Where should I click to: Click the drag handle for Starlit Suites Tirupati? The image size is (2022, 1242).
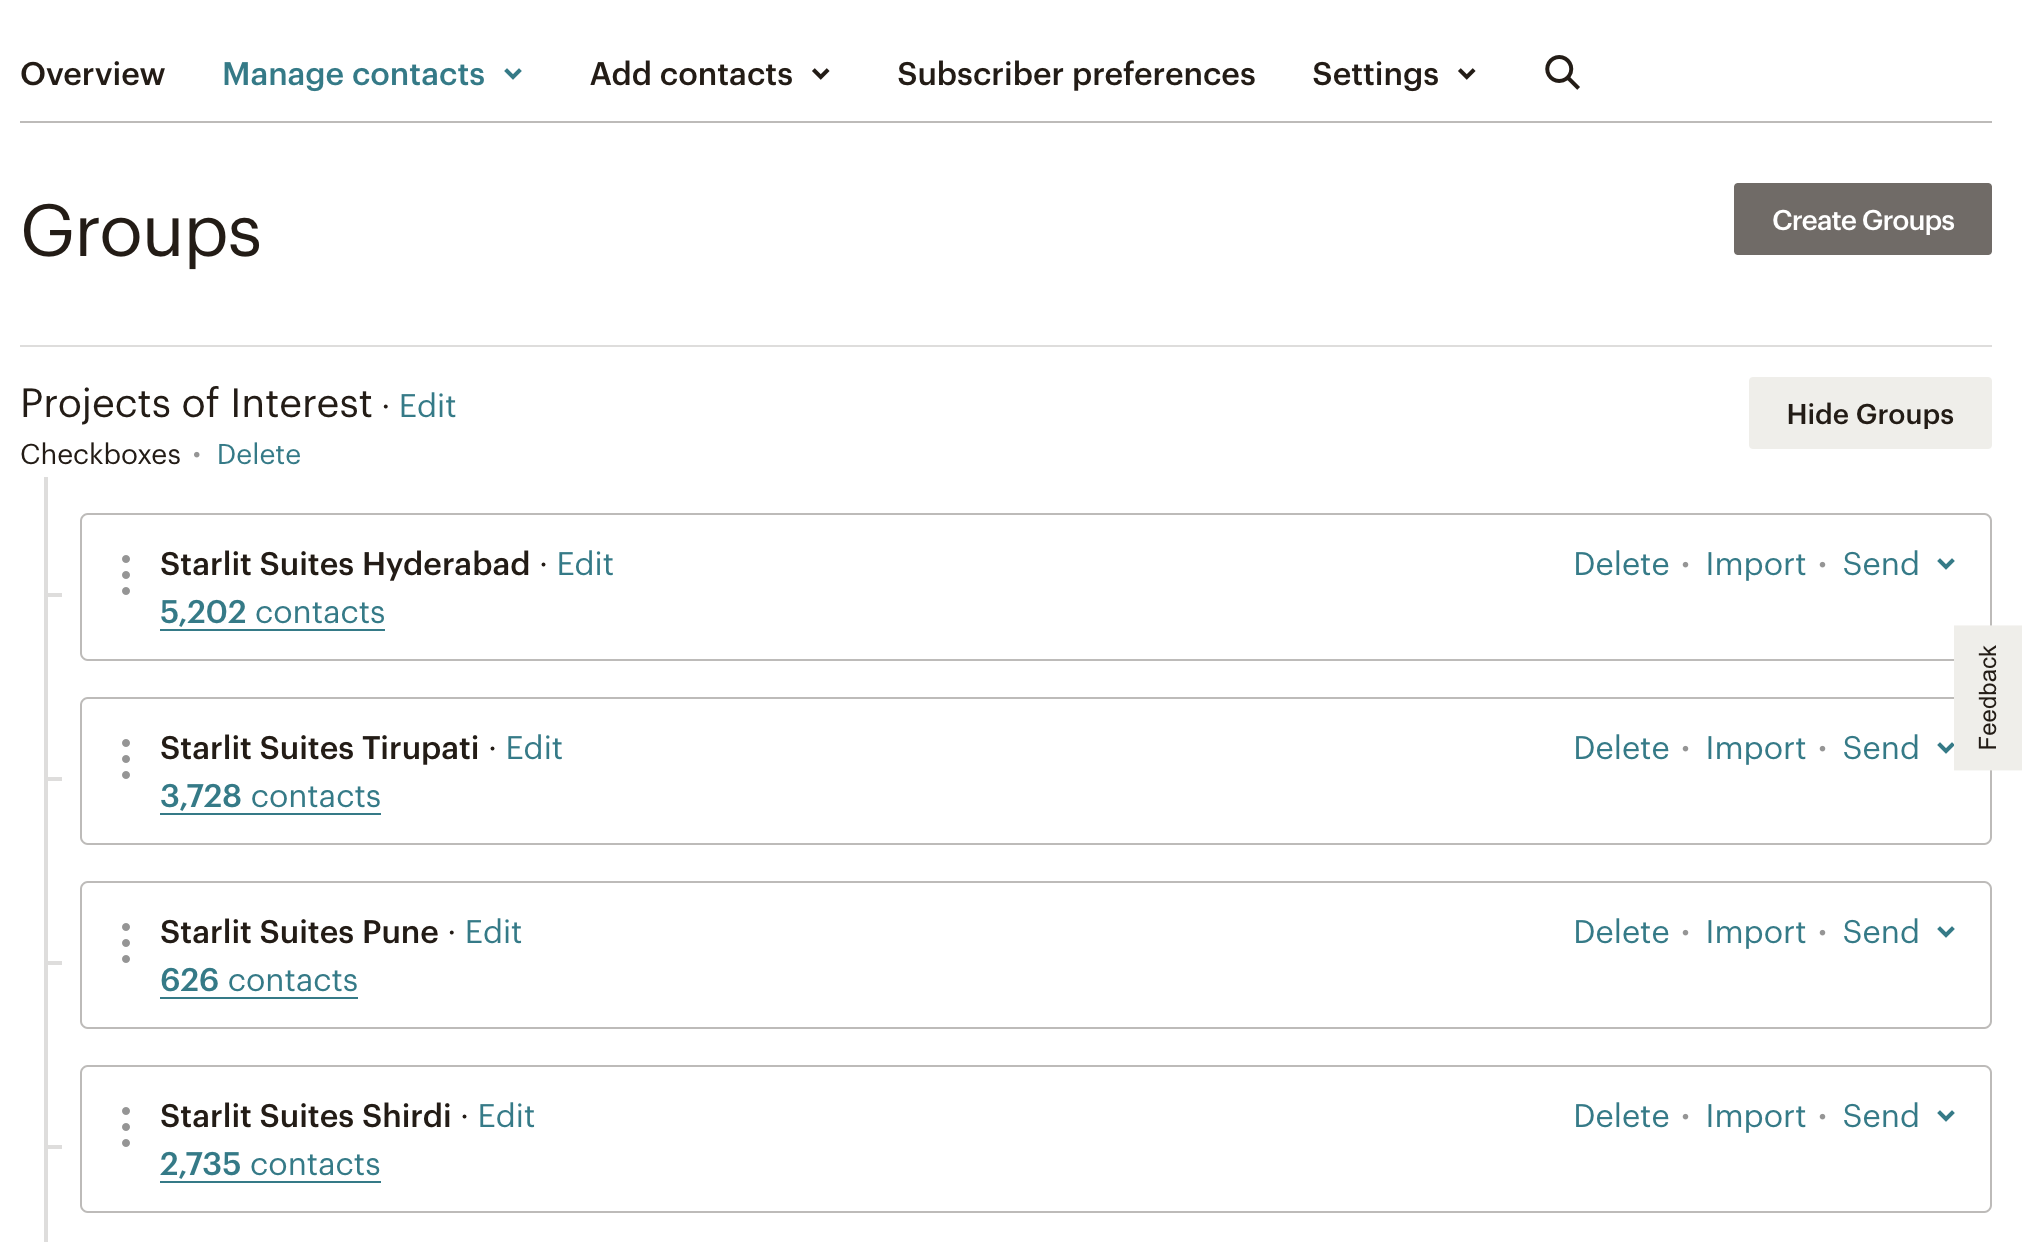[x=126, y=759]
